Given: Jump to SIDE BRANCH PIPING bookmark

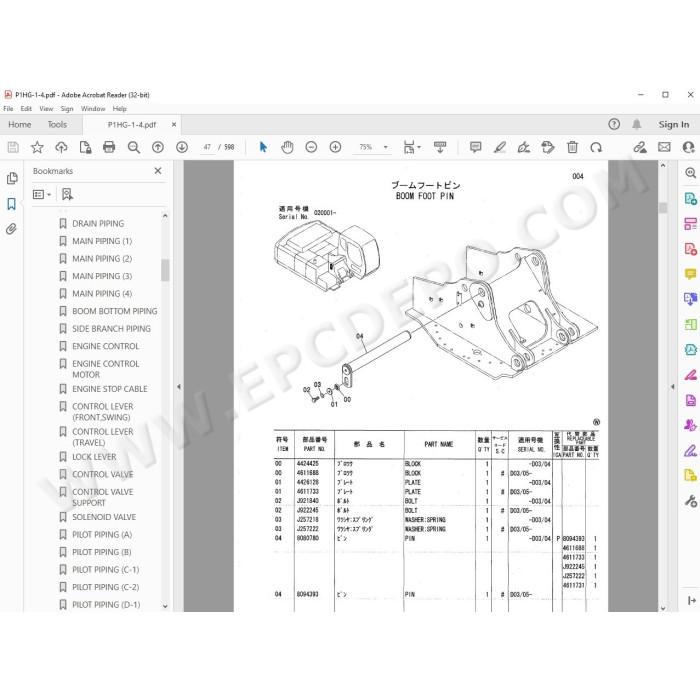Looking at the screenshot, I should 112,329.
